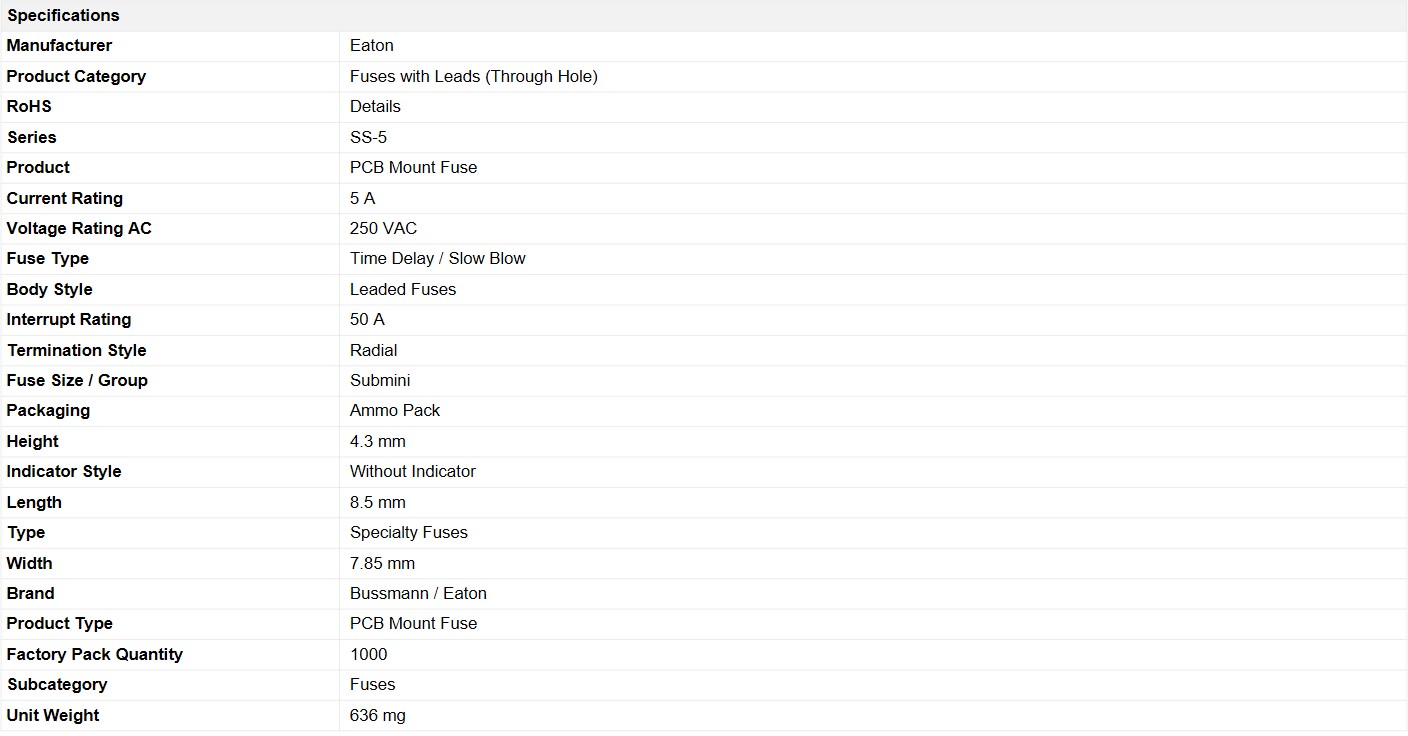Select the Eaton manufacturer value
Image resolution: width=1408 pixels, height=736 pixels.
coord(372,45)
